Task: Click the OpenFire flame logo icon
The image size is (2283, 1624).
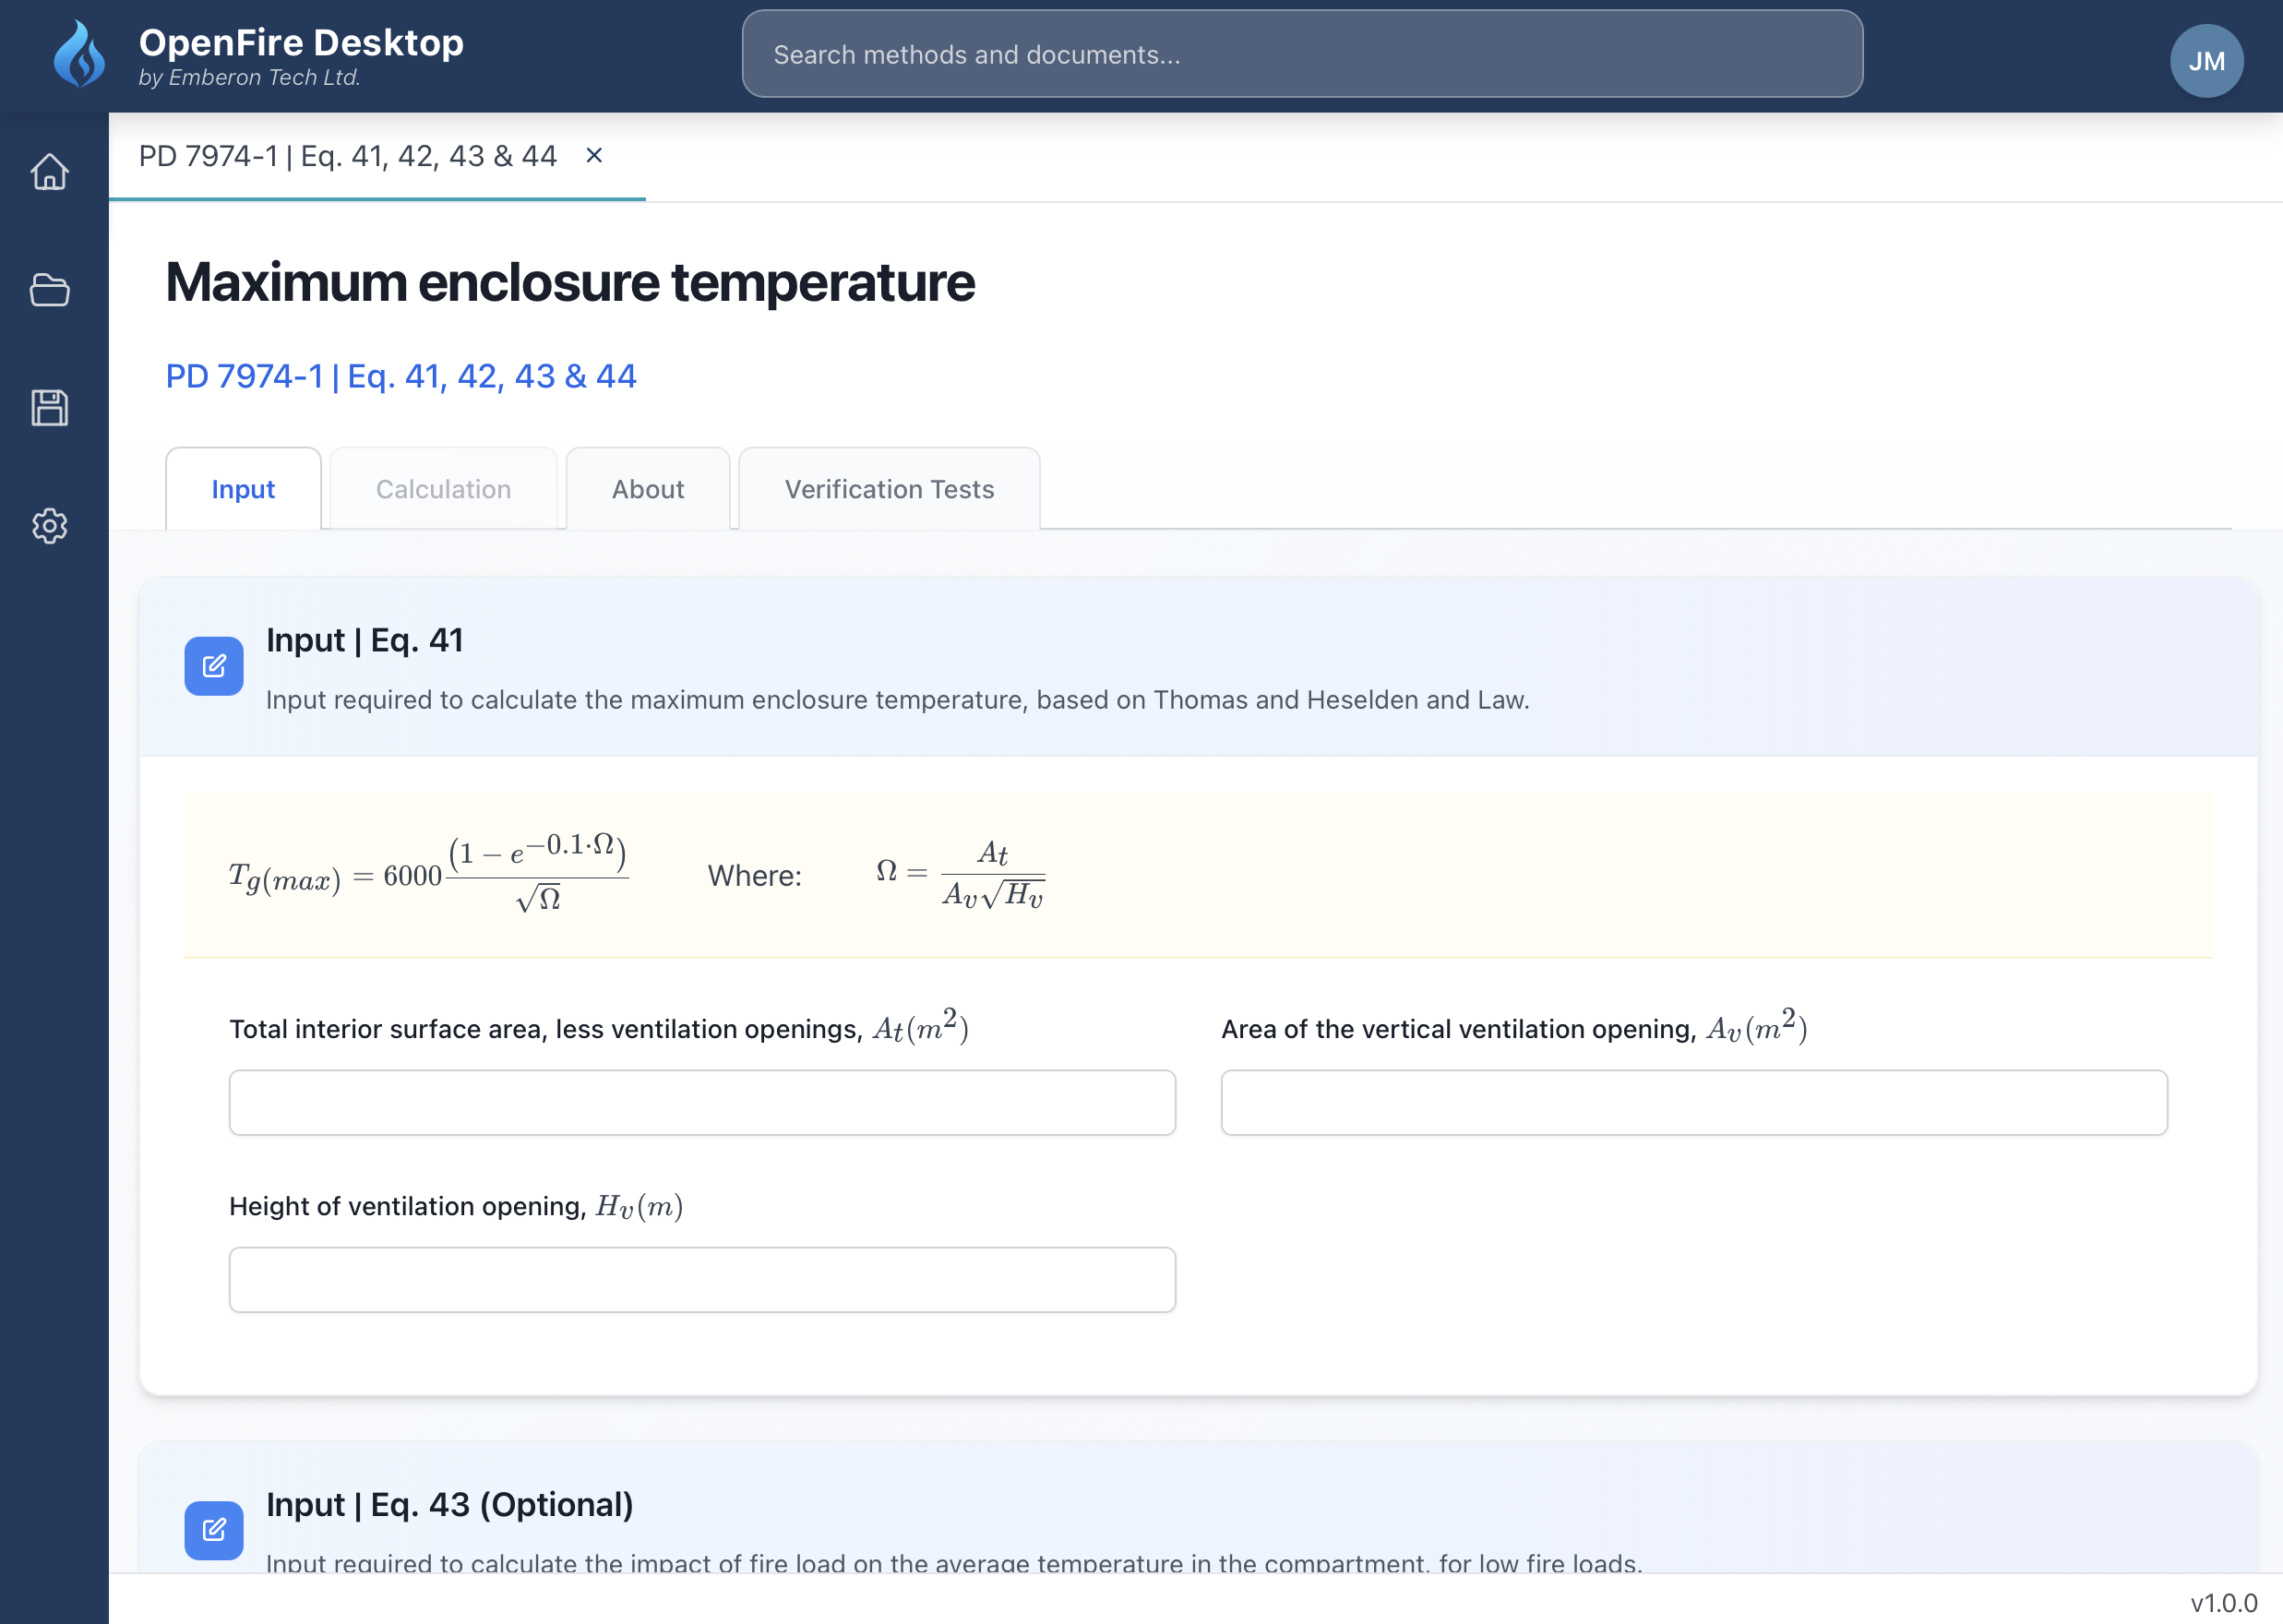Action: pyautogui.click(x=79, y=55)
